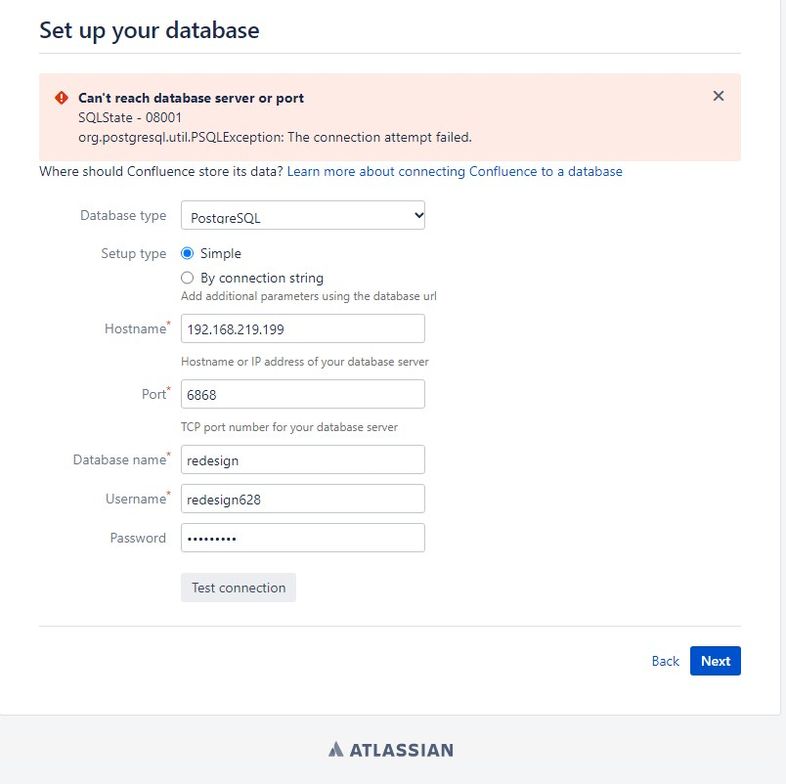Click TCP port number hint text
This screenshot has height=784, width=786.
click(x=289, y=427)
